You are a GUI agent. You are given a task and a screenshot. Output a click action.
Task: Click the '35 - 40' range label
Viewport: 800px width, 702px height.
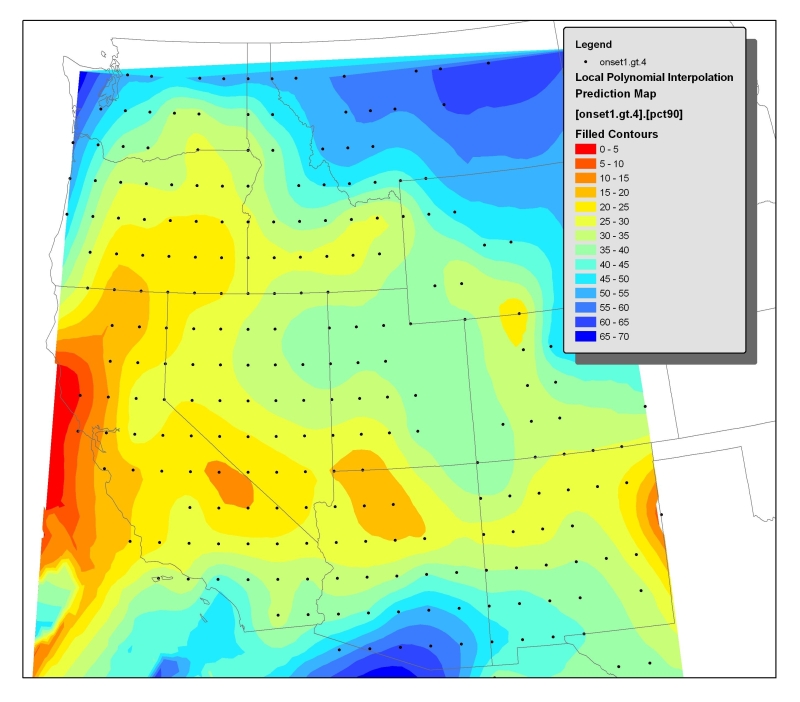[x=614, y=250]
